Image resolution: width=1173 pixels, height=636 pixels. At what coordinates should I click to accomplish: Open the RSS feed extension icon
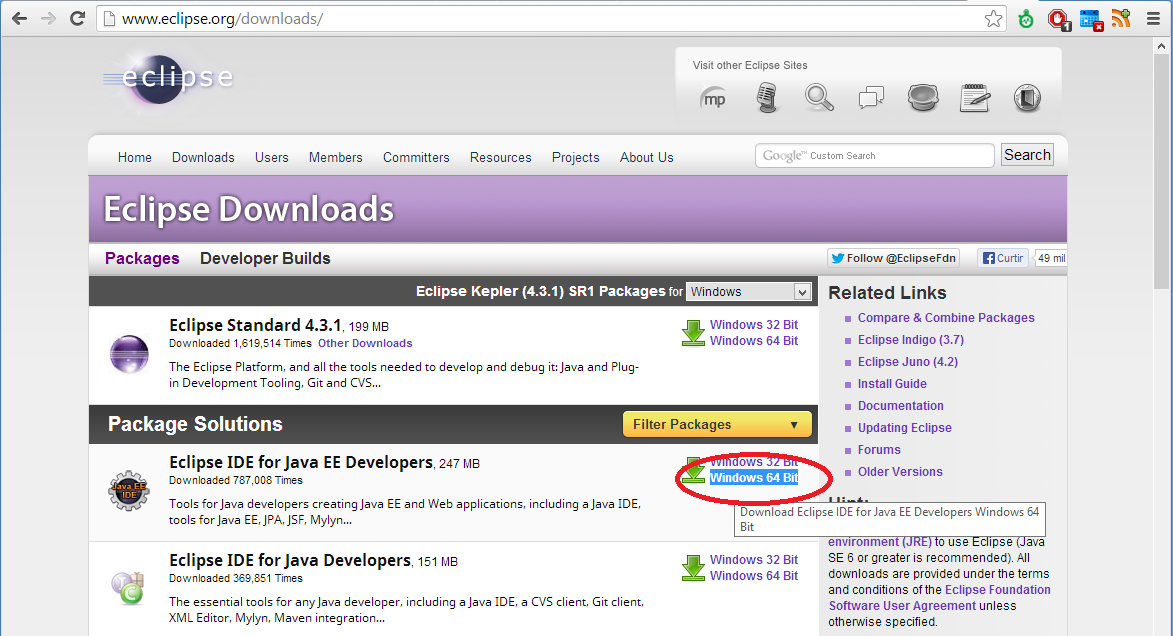1121,19
